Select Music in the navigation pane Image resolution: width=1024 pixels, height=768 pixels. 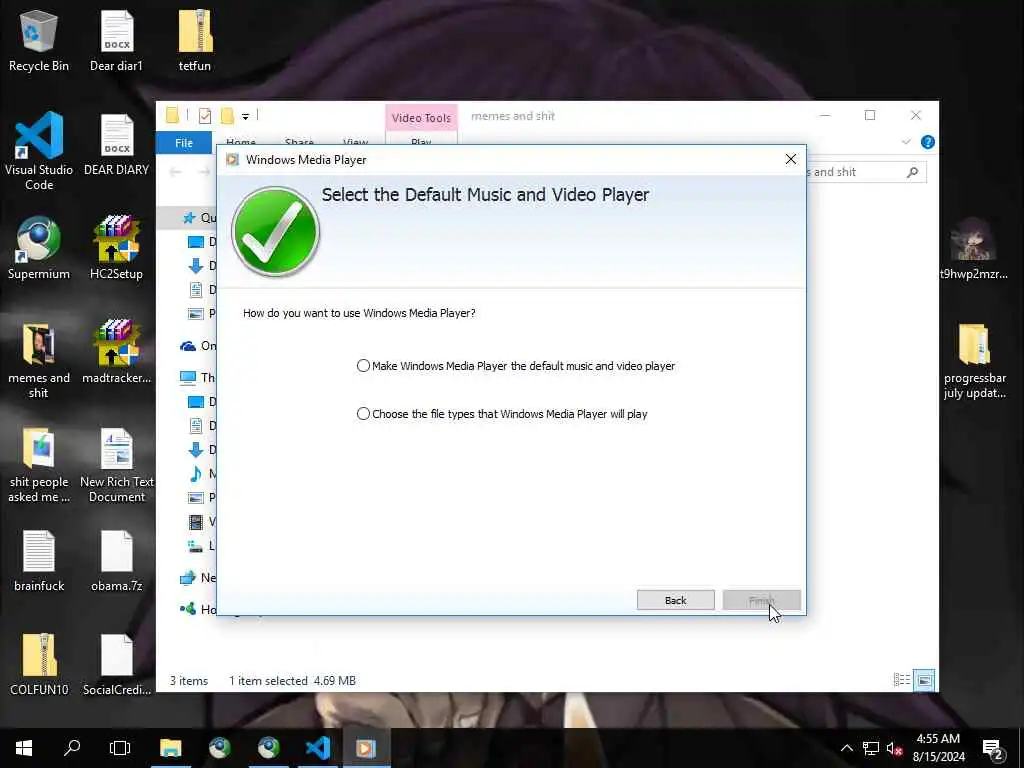tap(202, 473)
